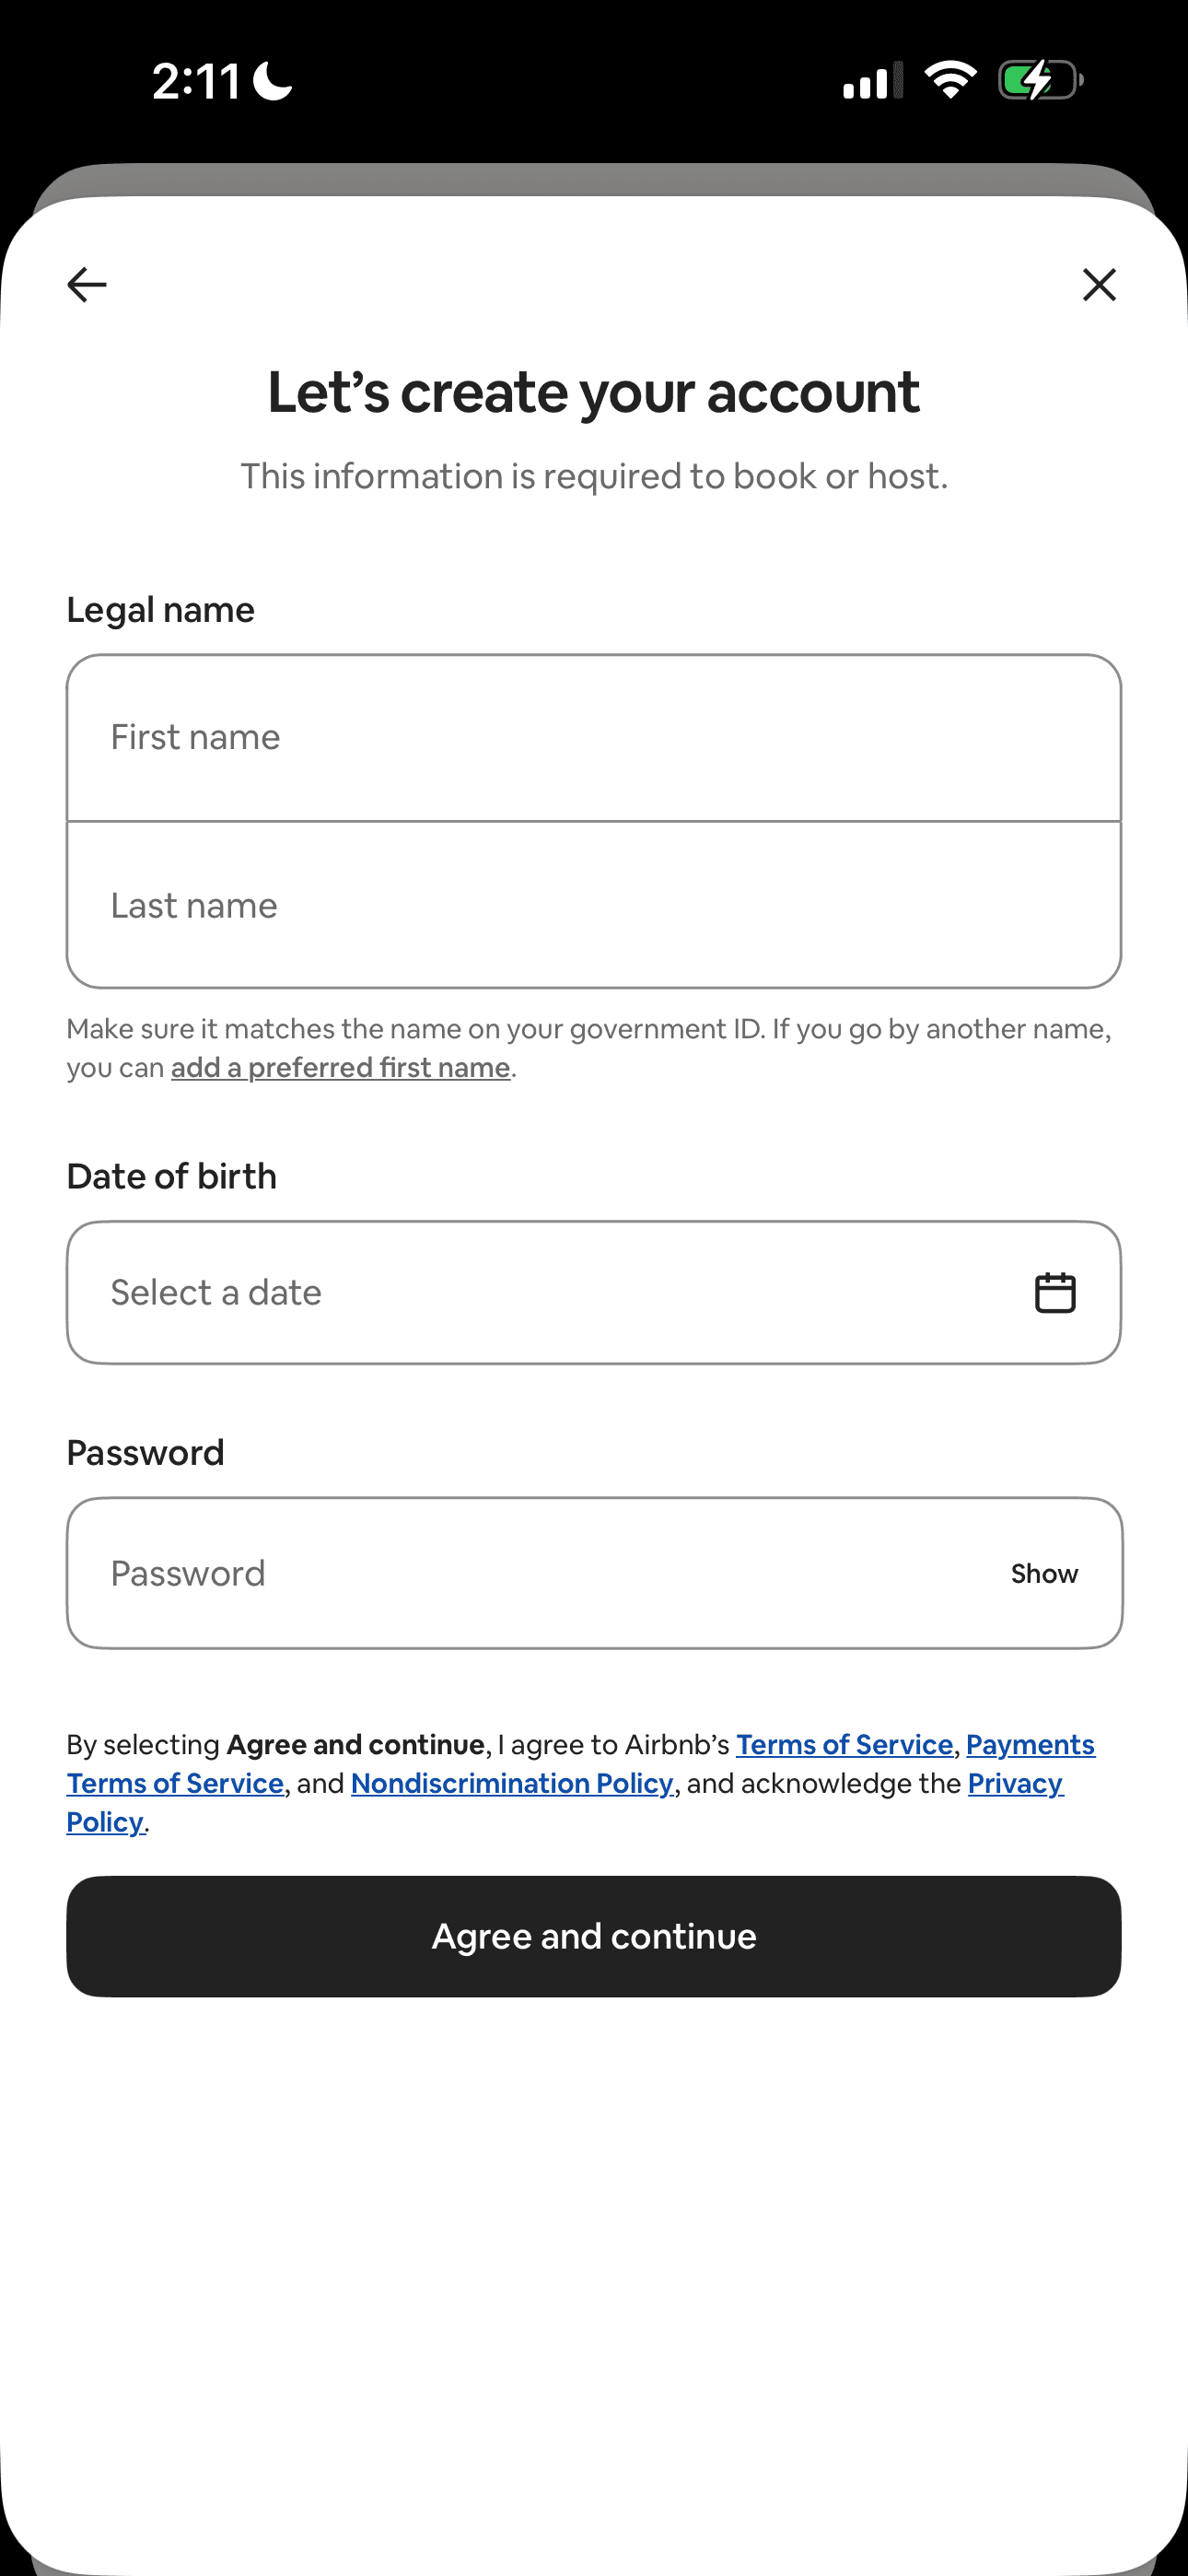Tap the Wi-Fi status icon
1188x2576 pixels.
coord(950,80)
